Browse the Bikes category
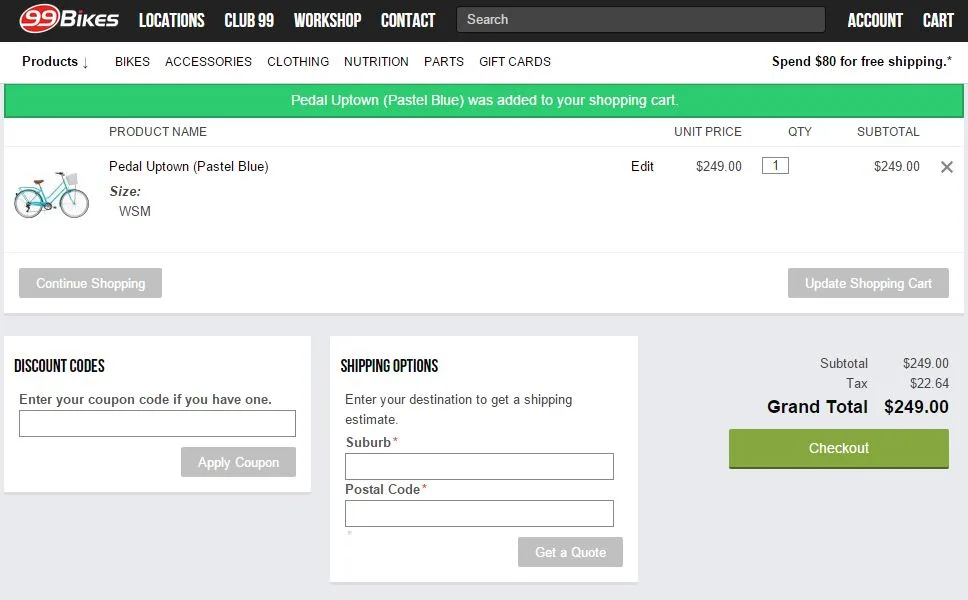The height and width of the screenshot is (600, 968). pos(132,62)
